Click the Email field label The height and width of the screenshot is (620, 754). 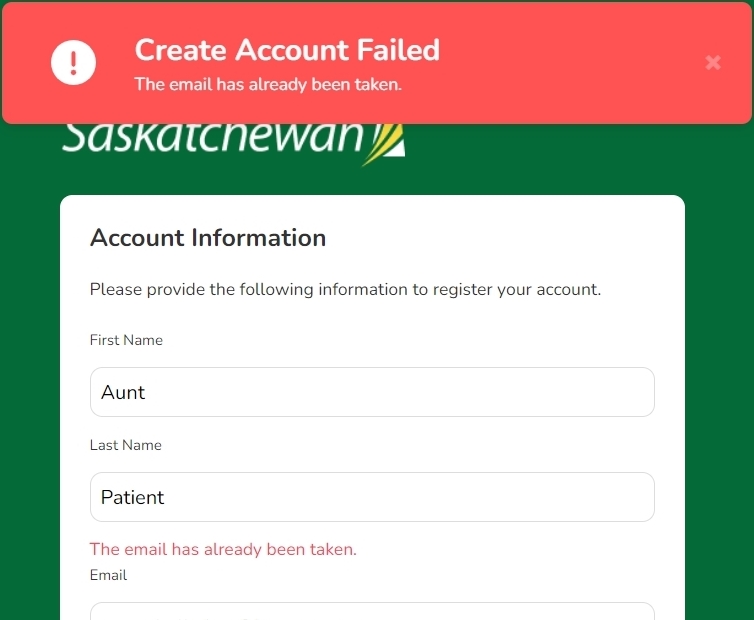108,575
